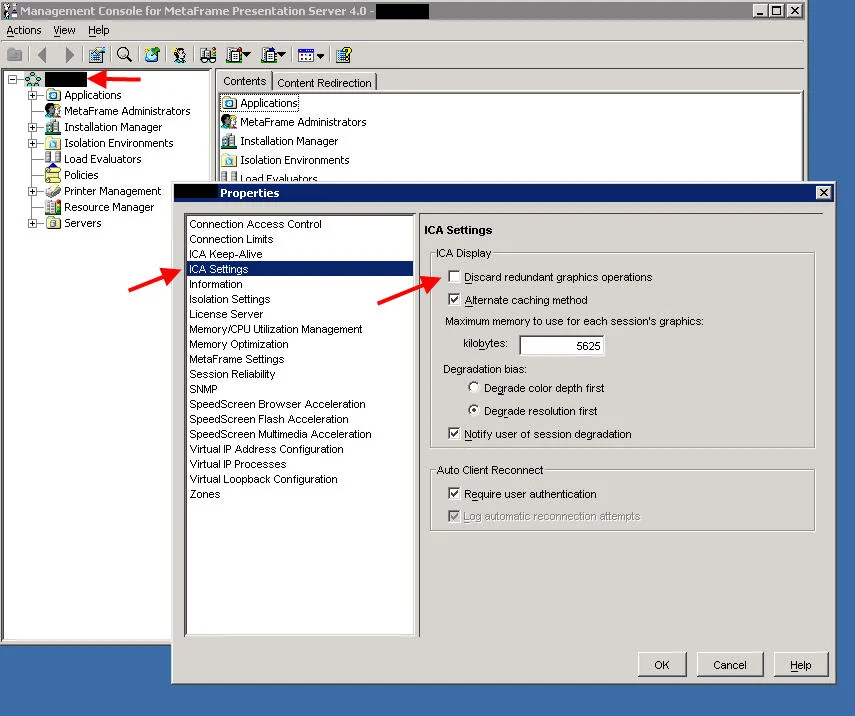Open the Actions menu

[x=24, y=31]
